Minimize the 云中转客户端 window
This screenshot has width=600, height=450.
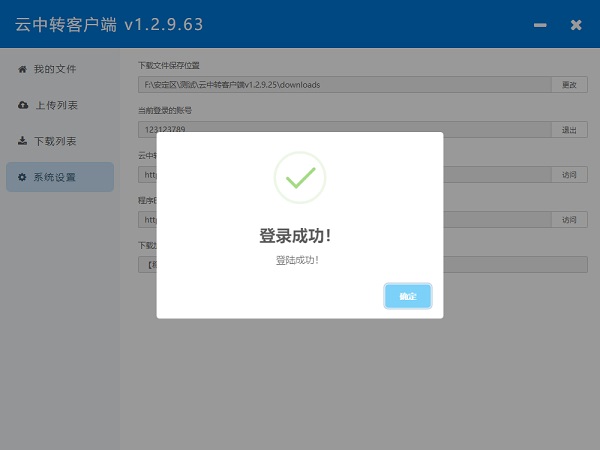click(x=541, y=24)
